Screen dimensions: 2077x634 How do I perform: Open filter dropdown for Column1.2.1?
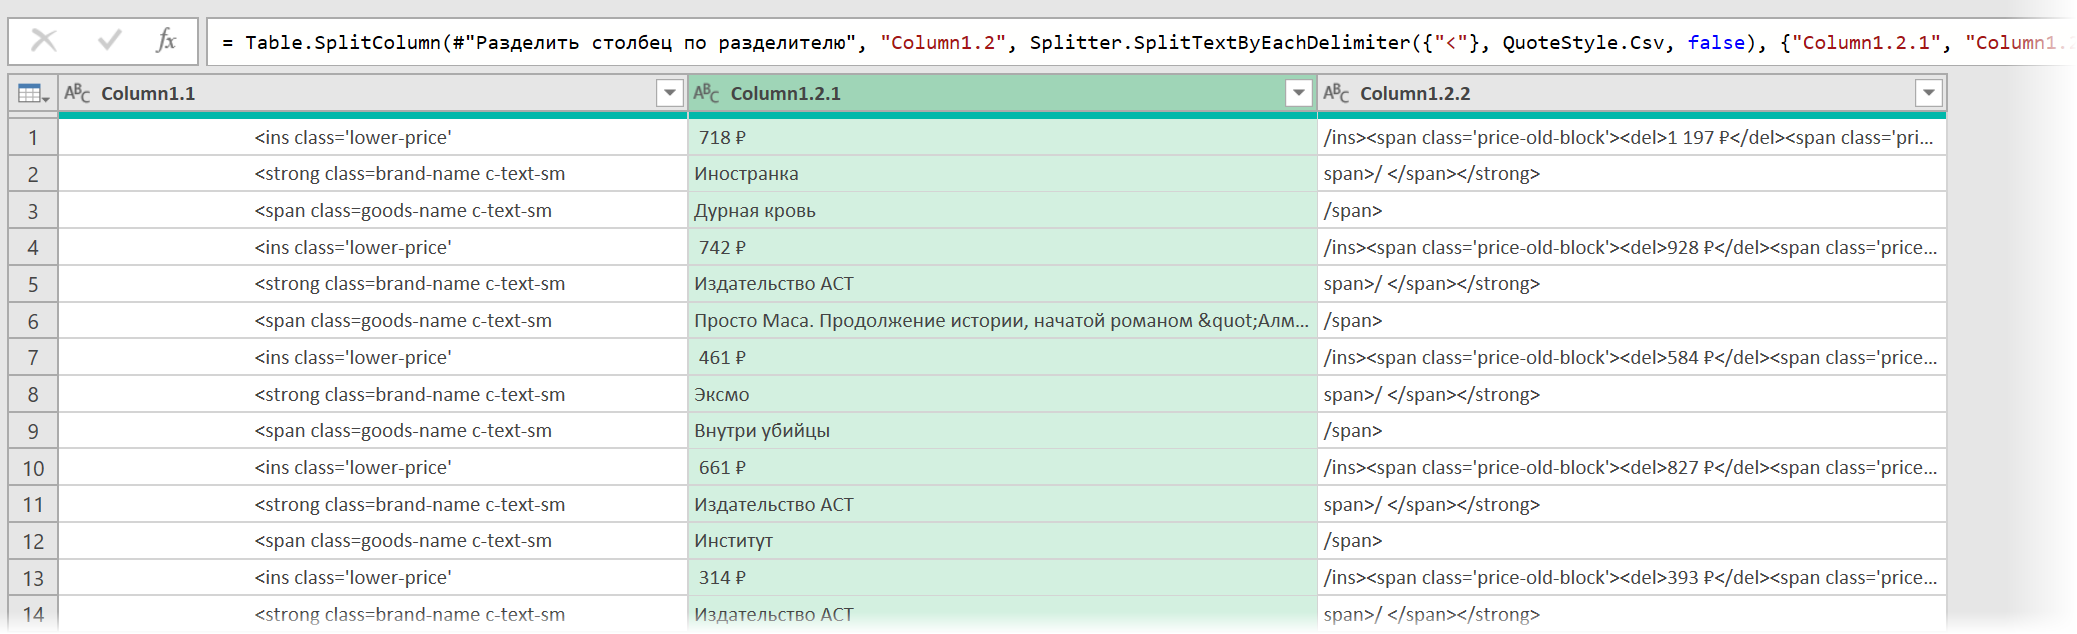1298,94
